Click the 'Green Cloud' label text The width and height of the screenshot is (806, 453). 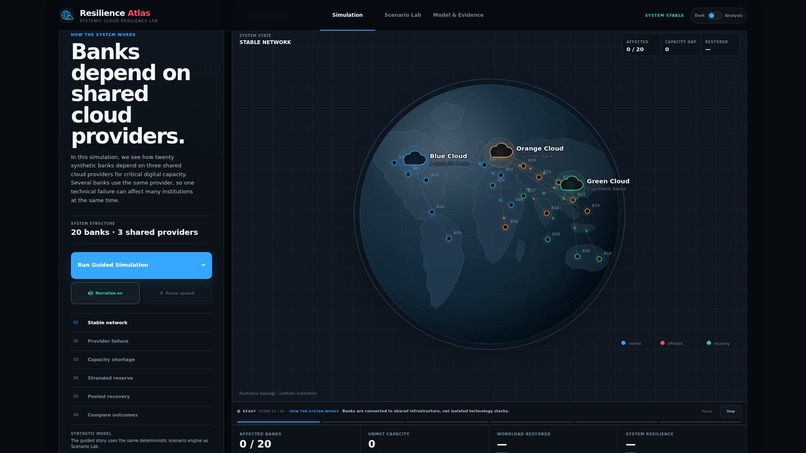[x=608, y=181]
